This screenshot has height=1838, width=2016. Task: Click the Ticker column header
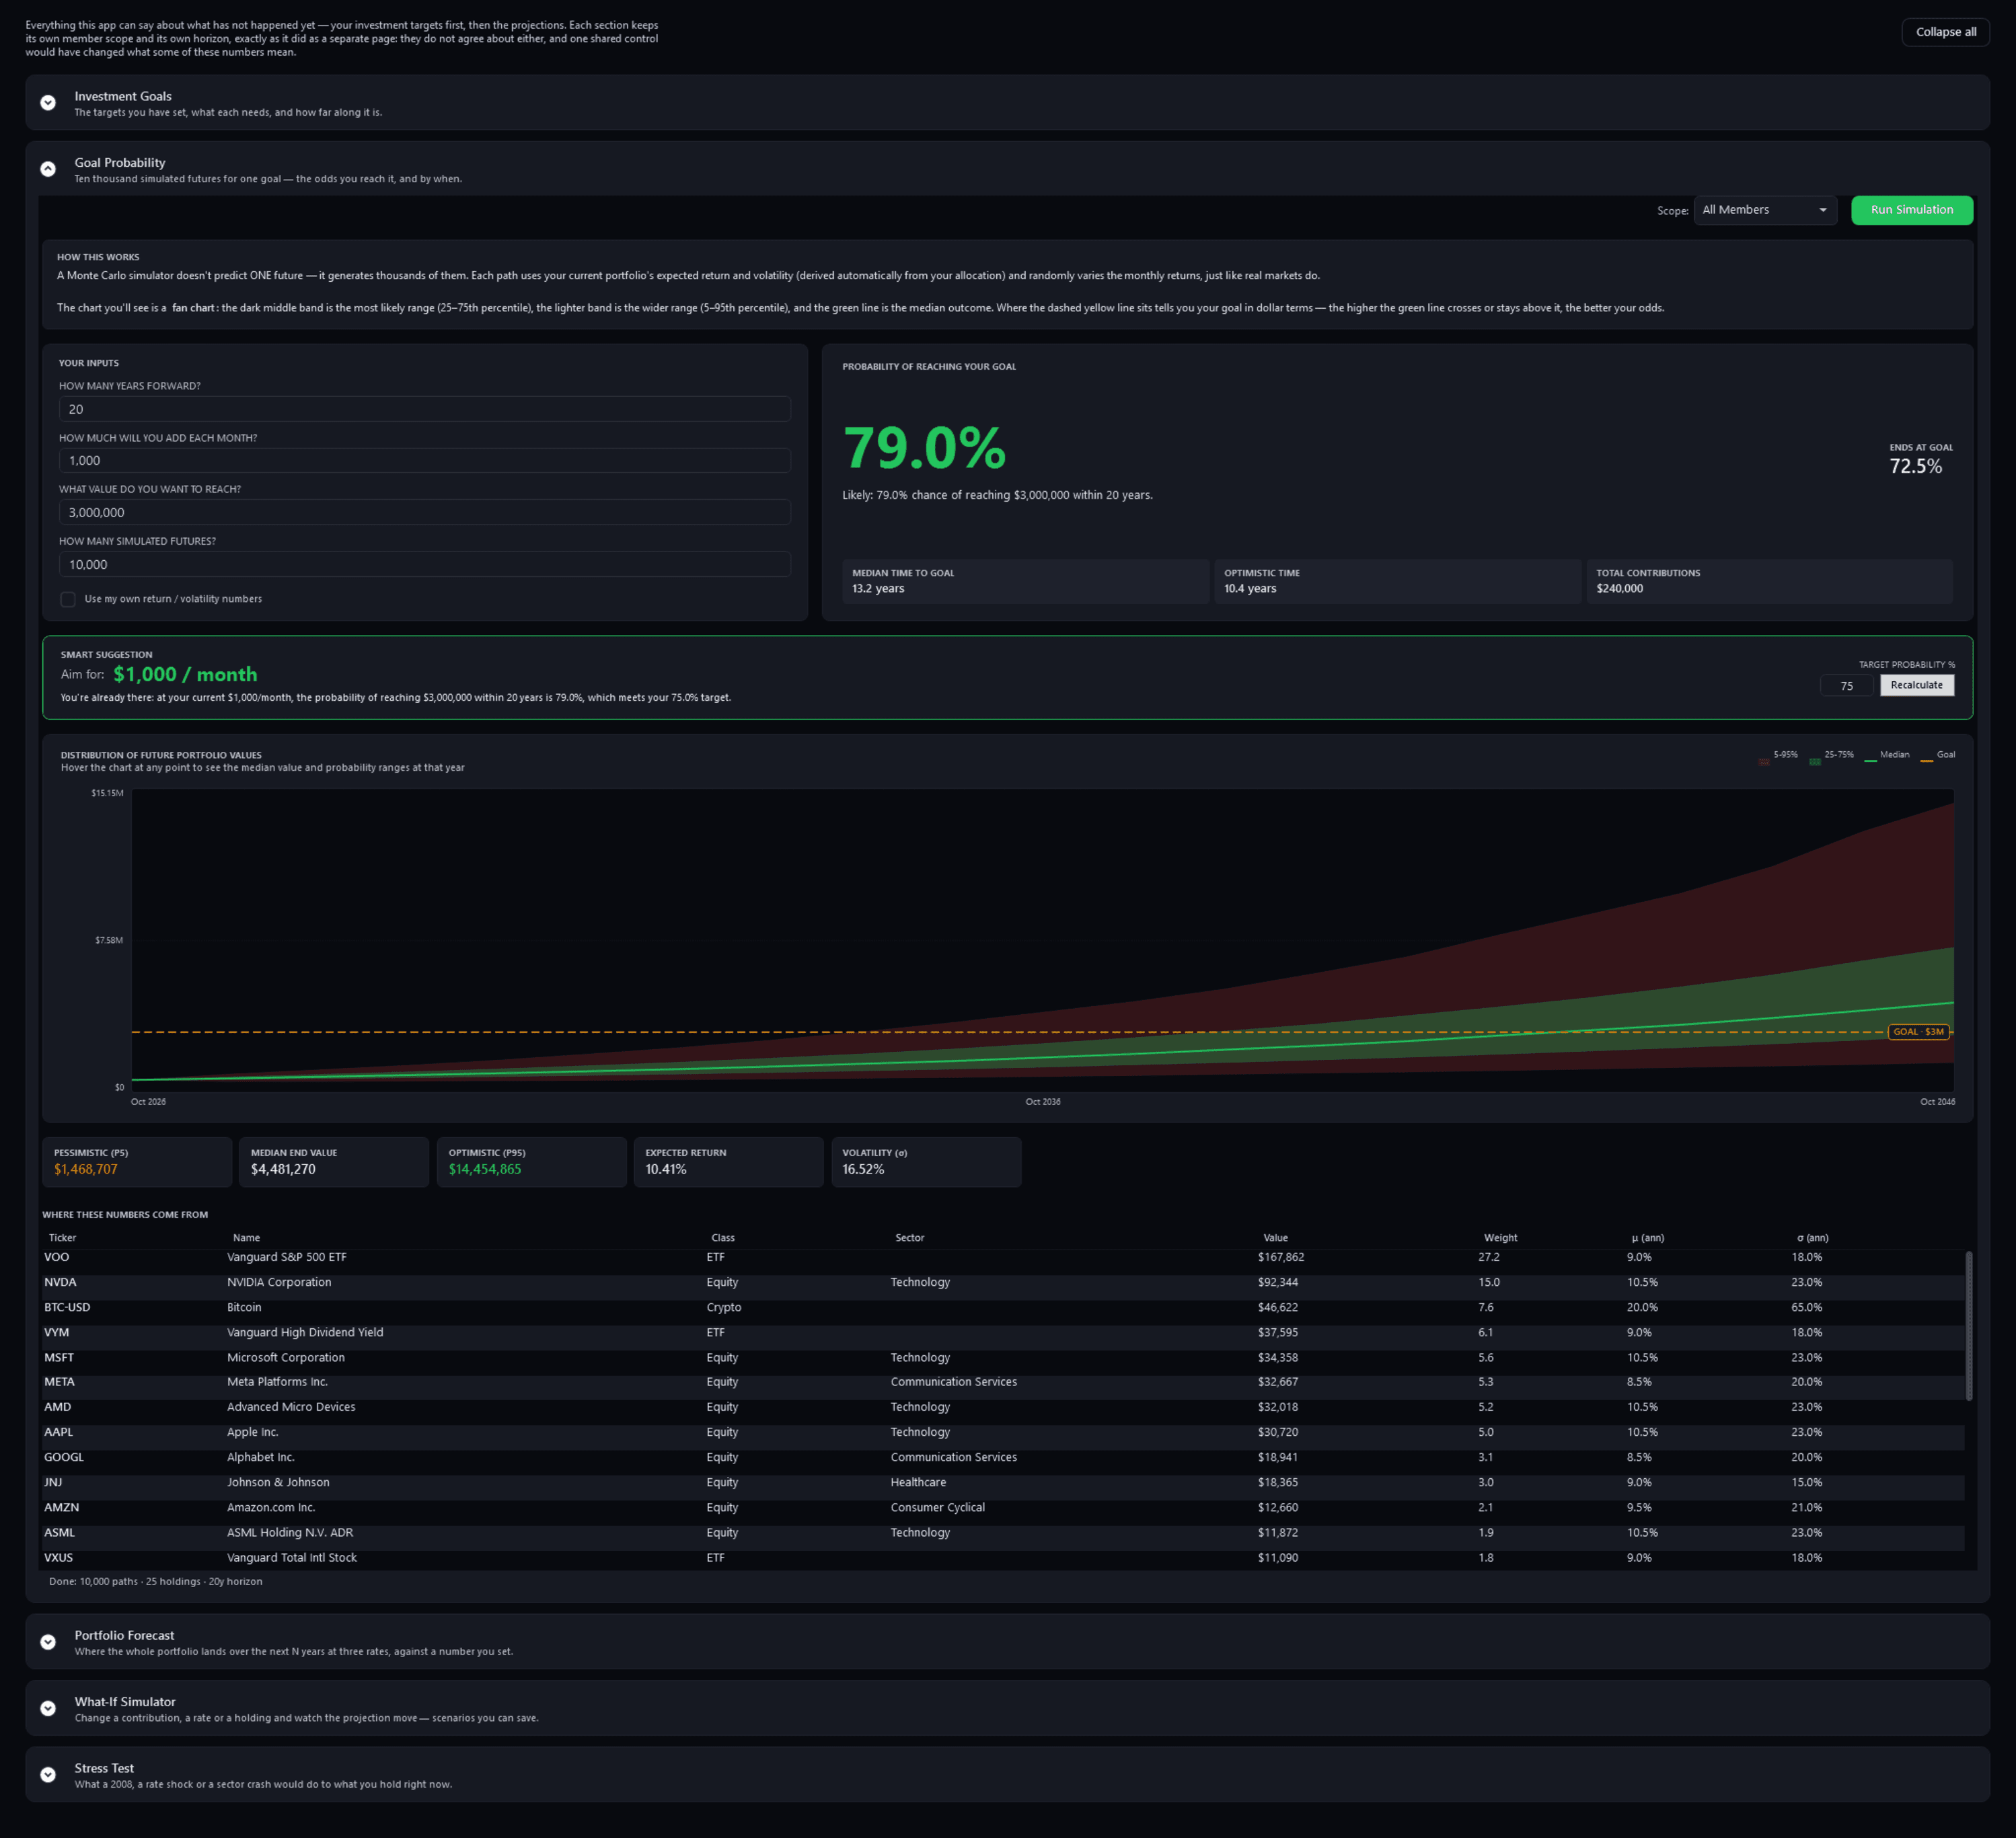click(62, 1238)
